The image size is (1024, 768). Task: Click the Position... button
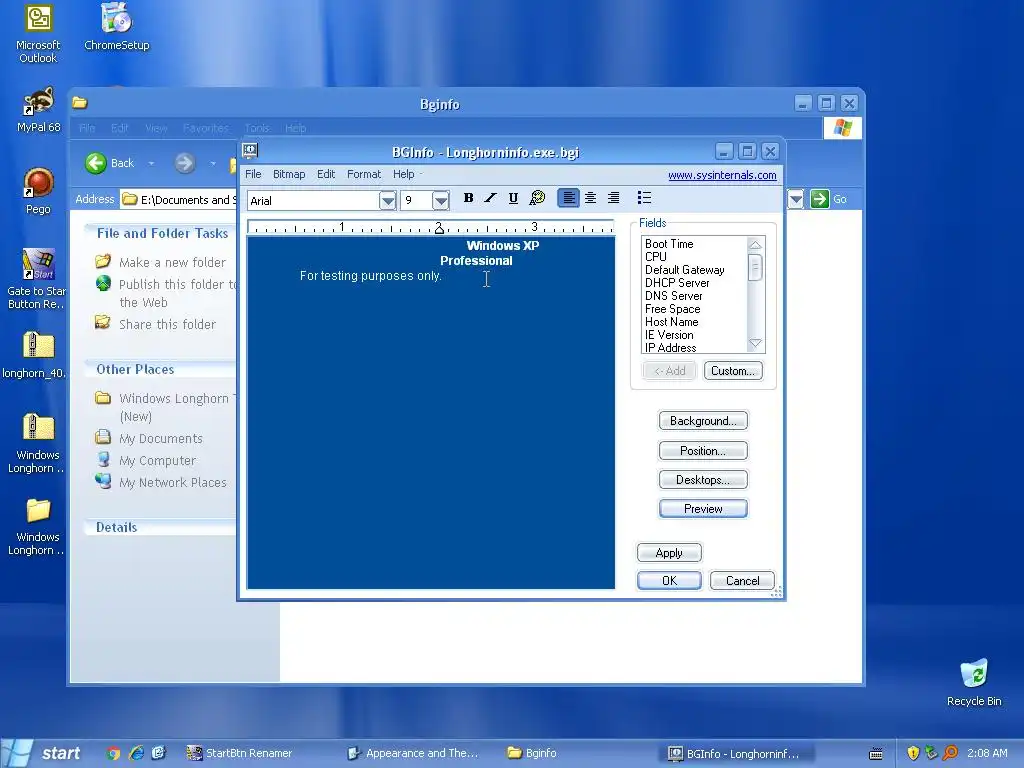click(703, 451)
